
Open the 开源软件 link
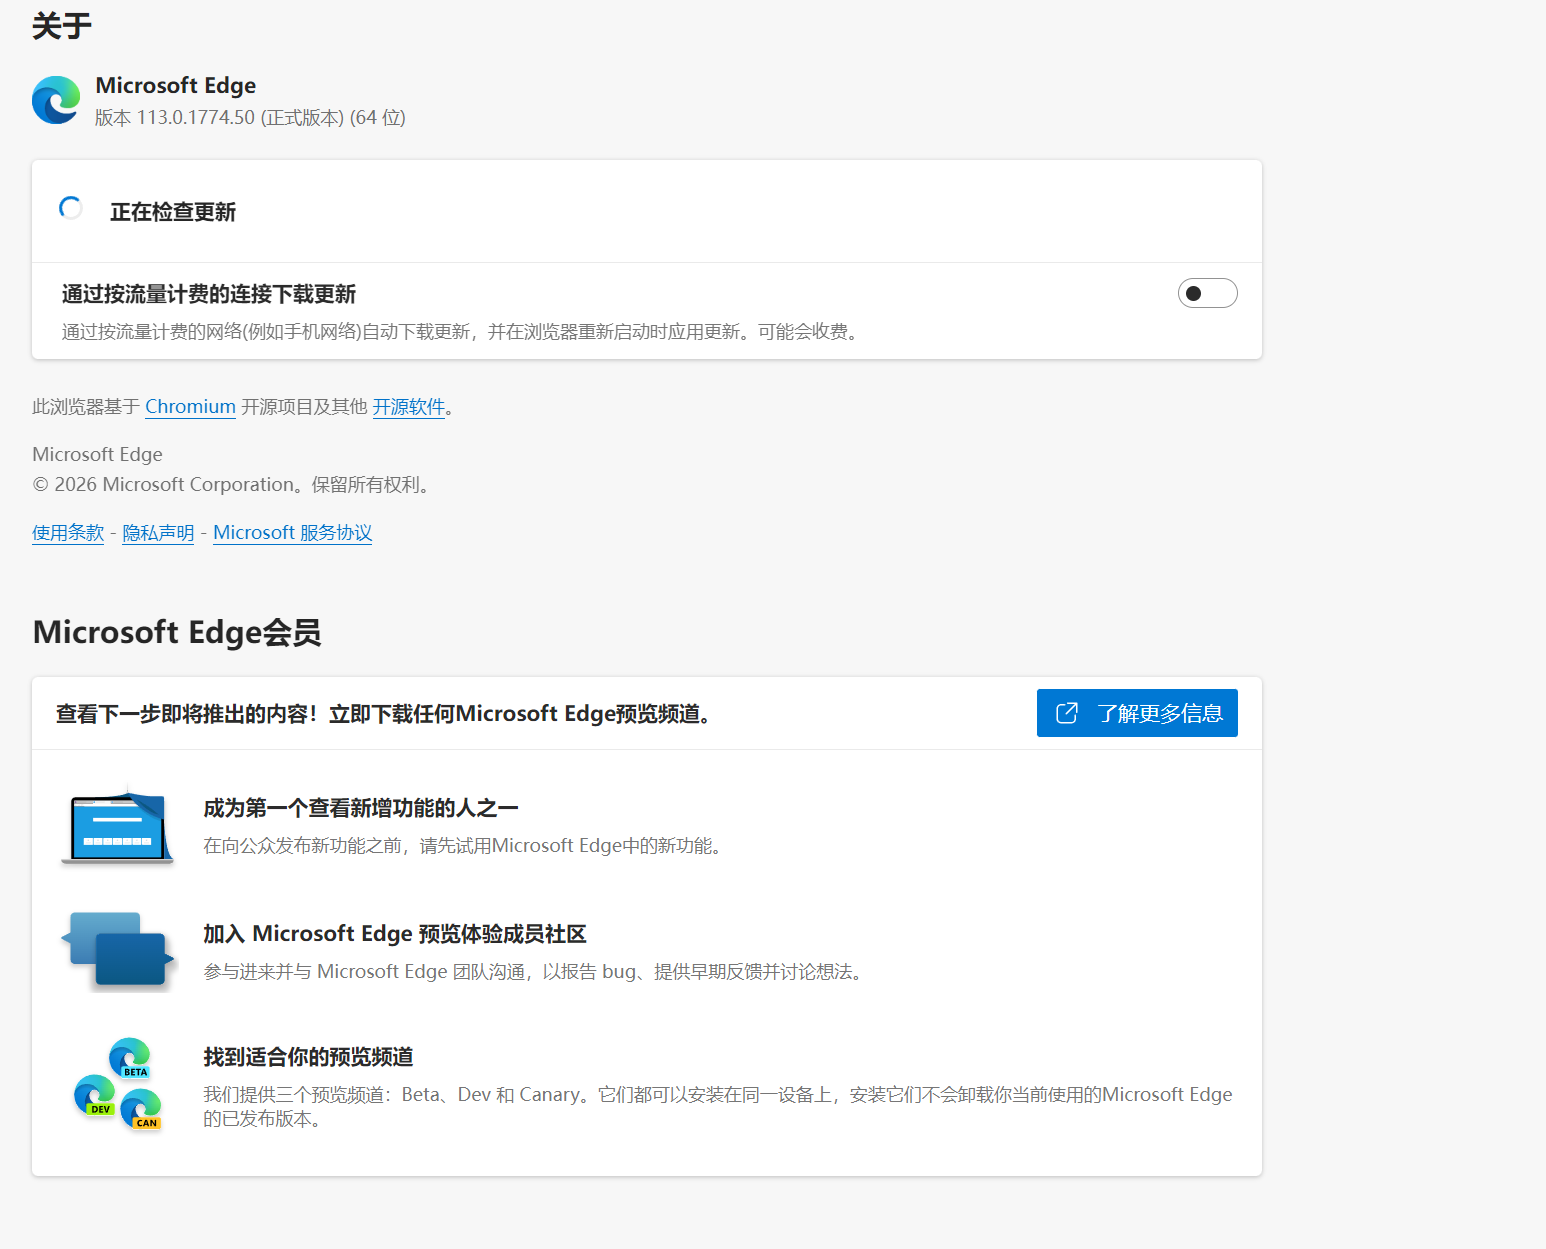[x=409, y=406]
